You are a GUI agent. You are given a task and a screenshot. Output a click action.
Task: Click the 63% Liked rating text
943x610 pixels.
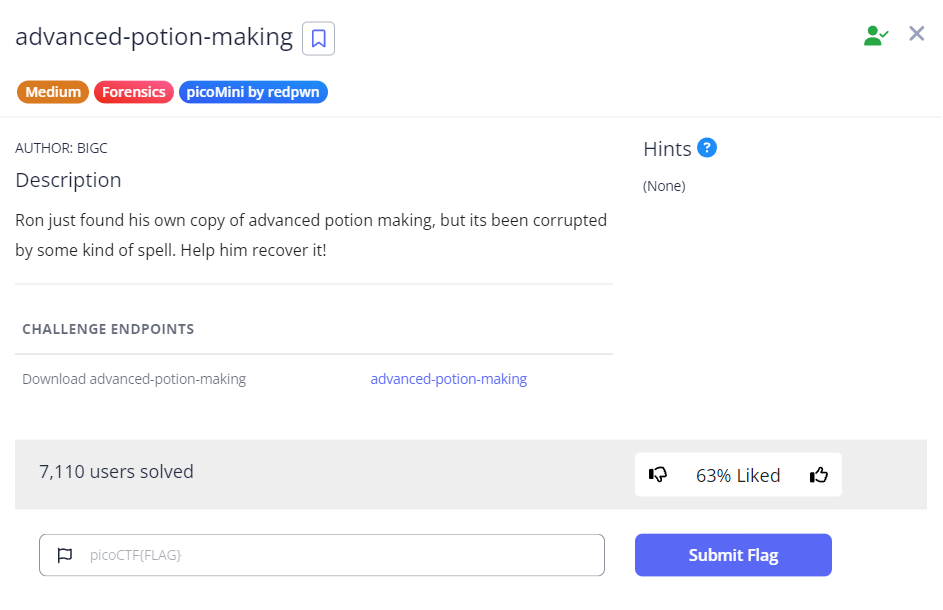pos(738,475)
